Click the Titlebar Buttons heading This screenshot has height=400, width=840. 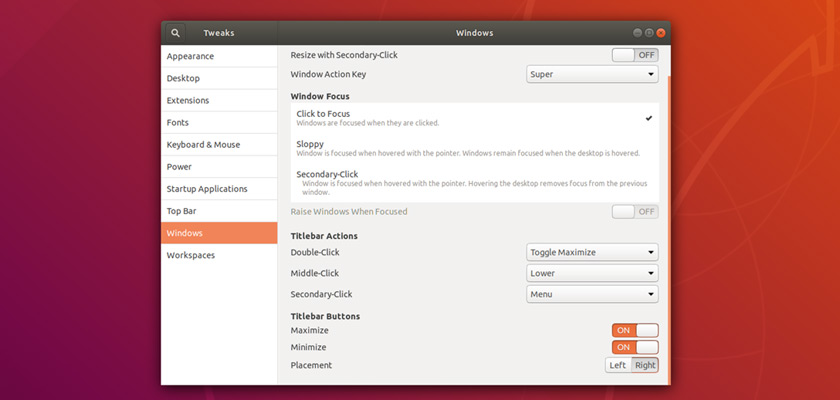[325, 316]
